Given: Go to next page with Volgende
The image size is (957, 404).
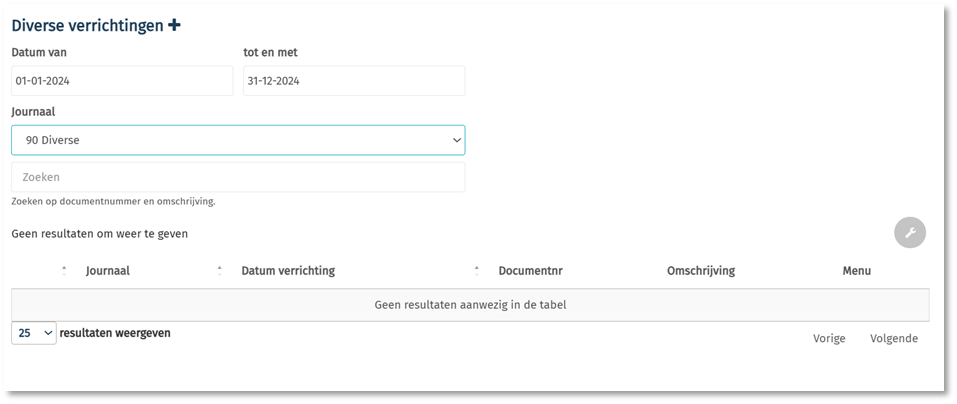Looking at the screenshot, I should point(894,339).
